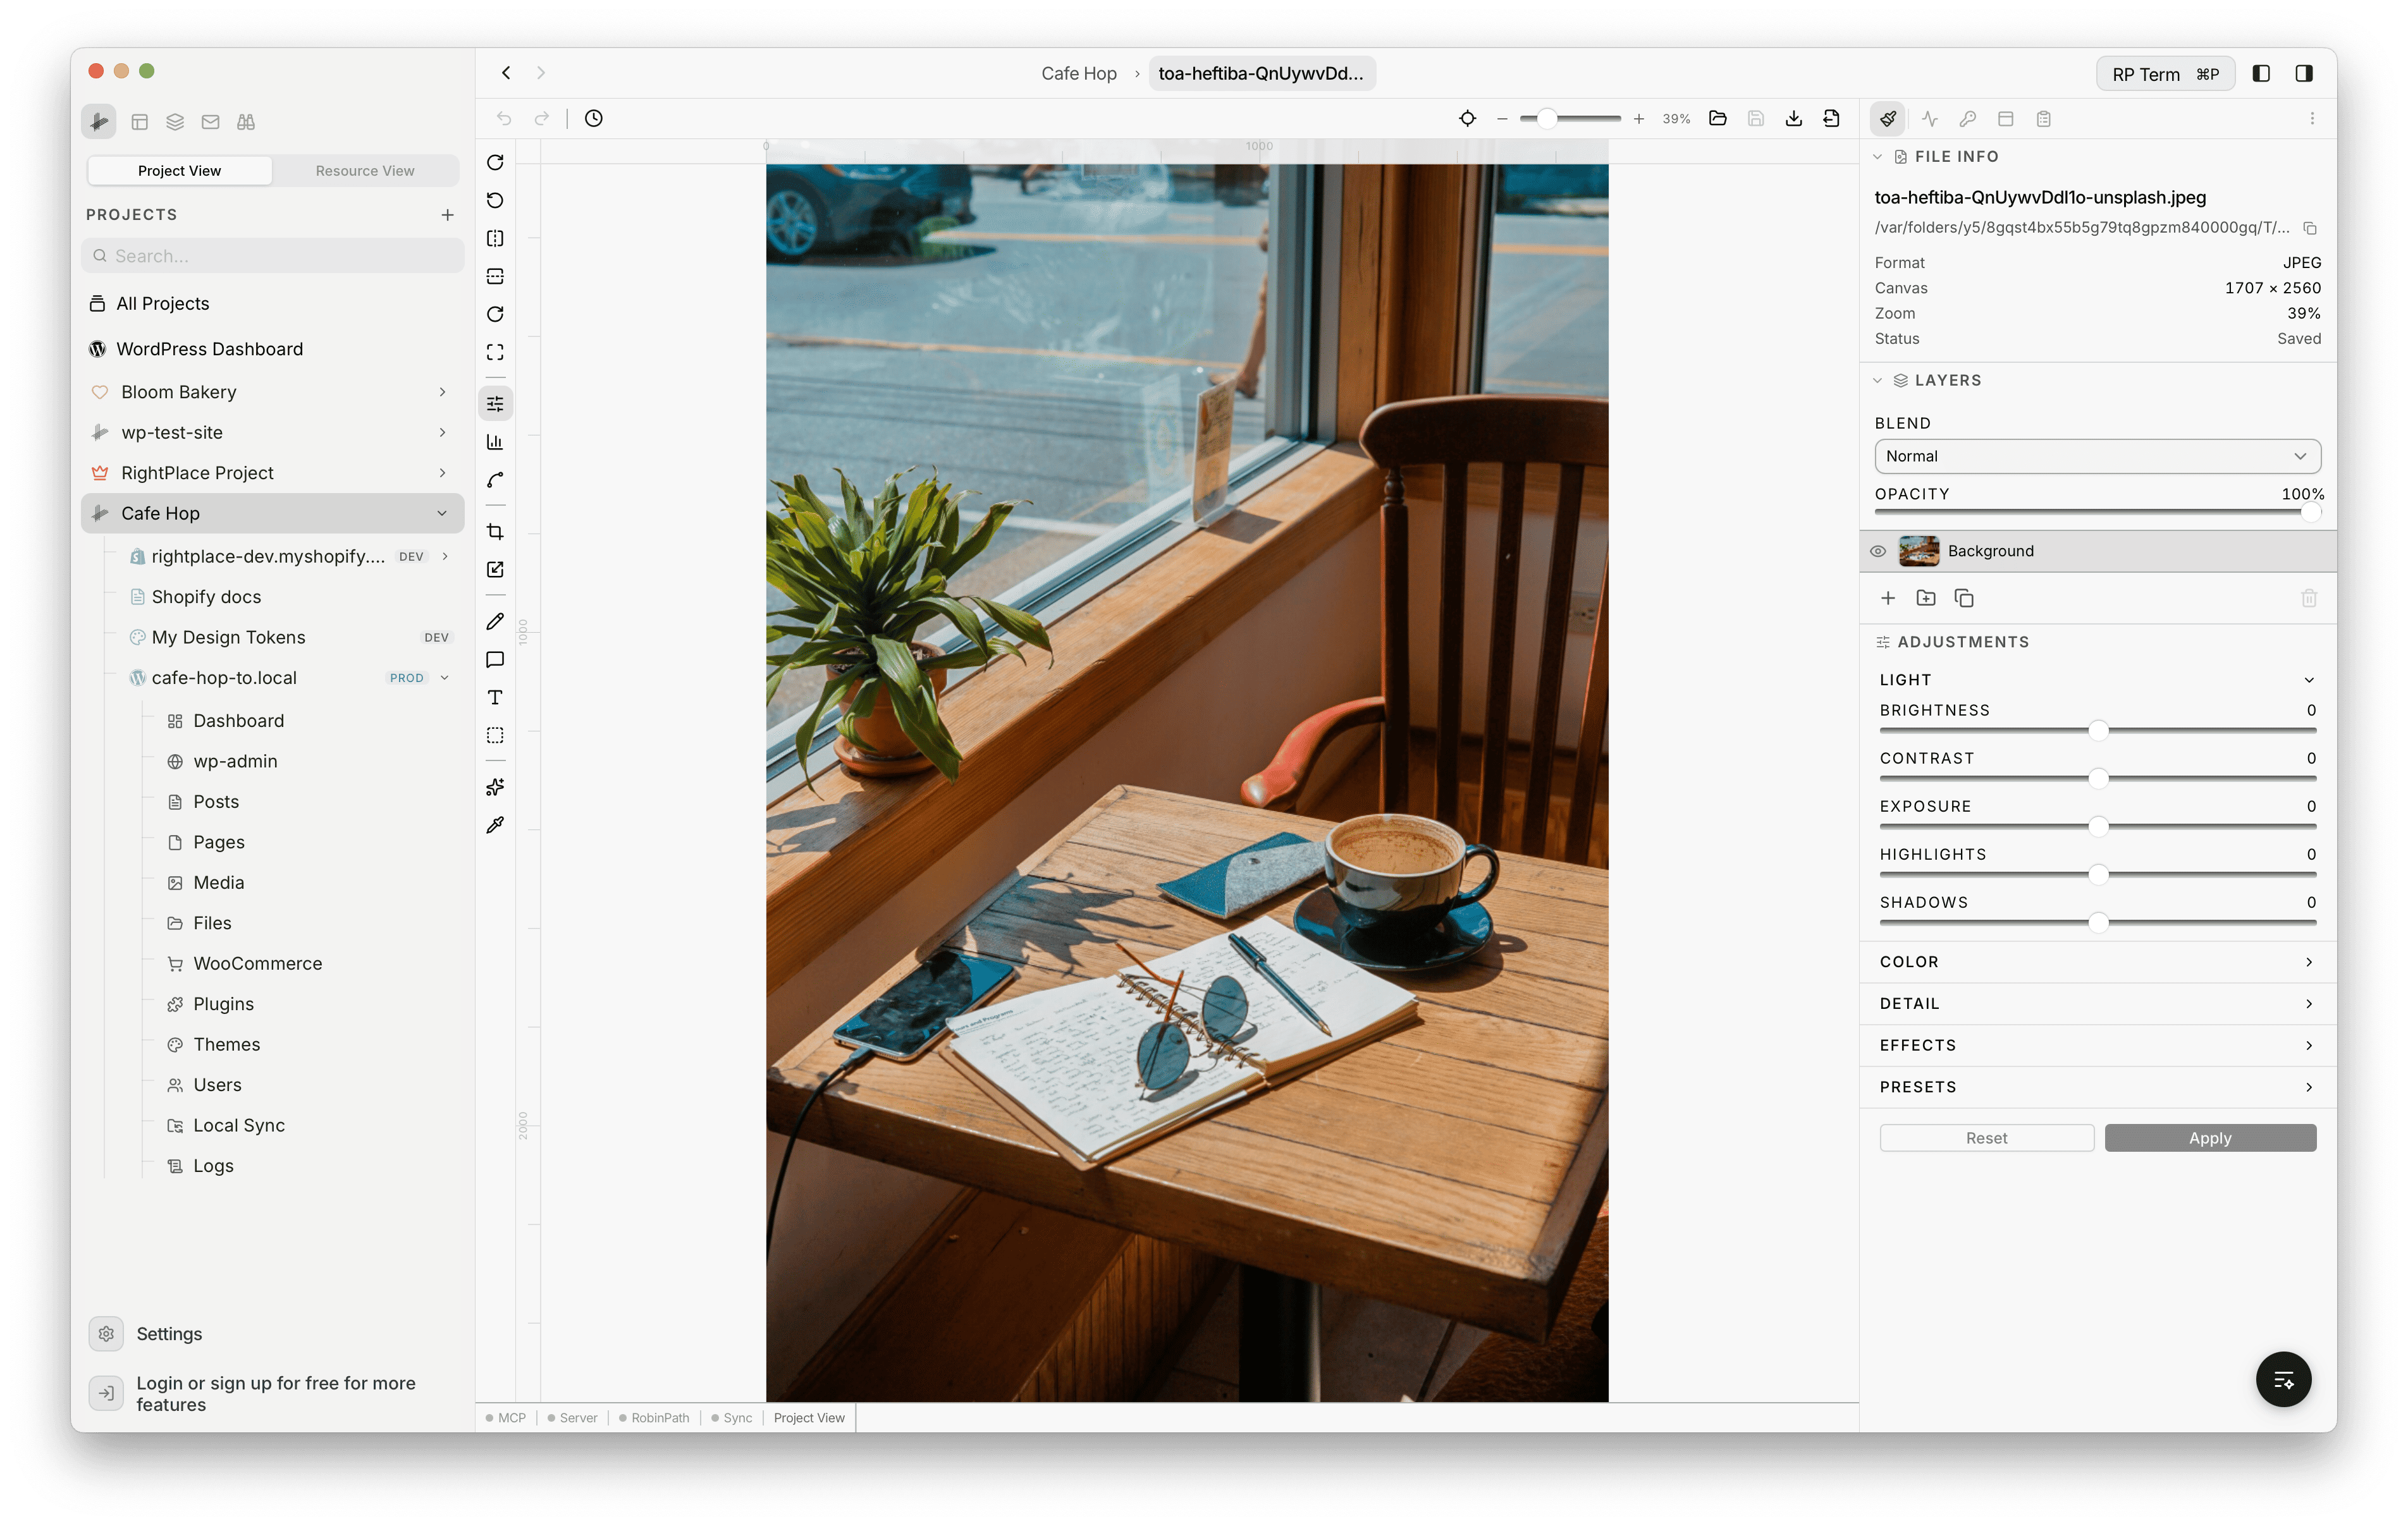
Task: Switch to the Resource View tab
Action: coord(364,170)
